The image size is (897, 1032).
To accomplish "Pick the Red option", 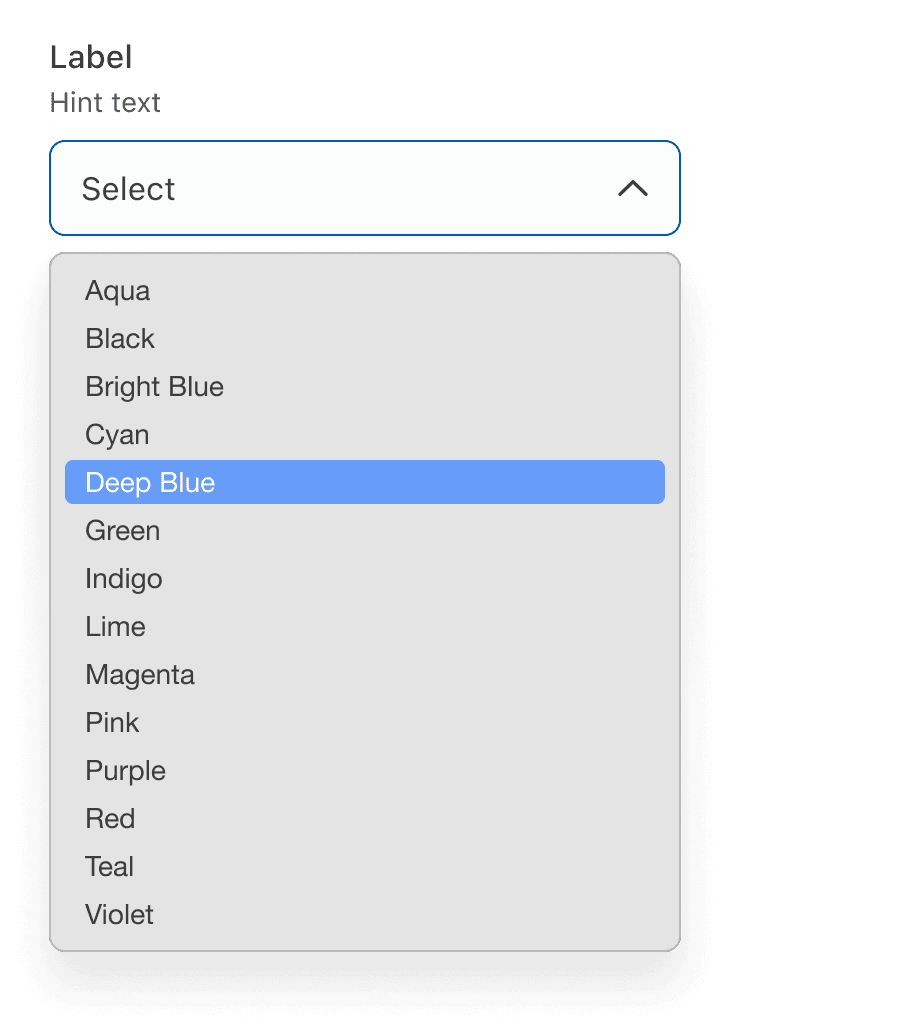I will click(x=110, y=819).
